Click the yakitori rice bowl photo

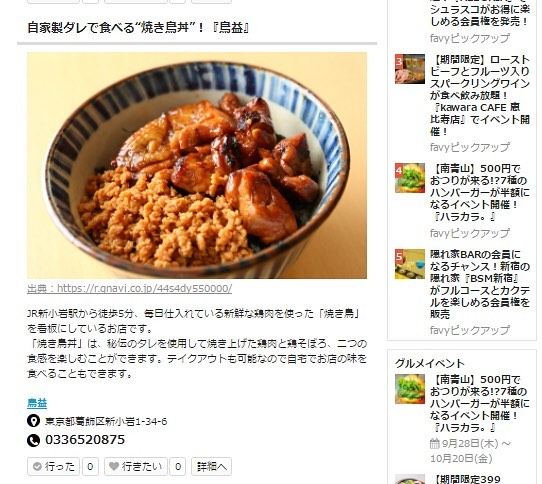point(197,165)
